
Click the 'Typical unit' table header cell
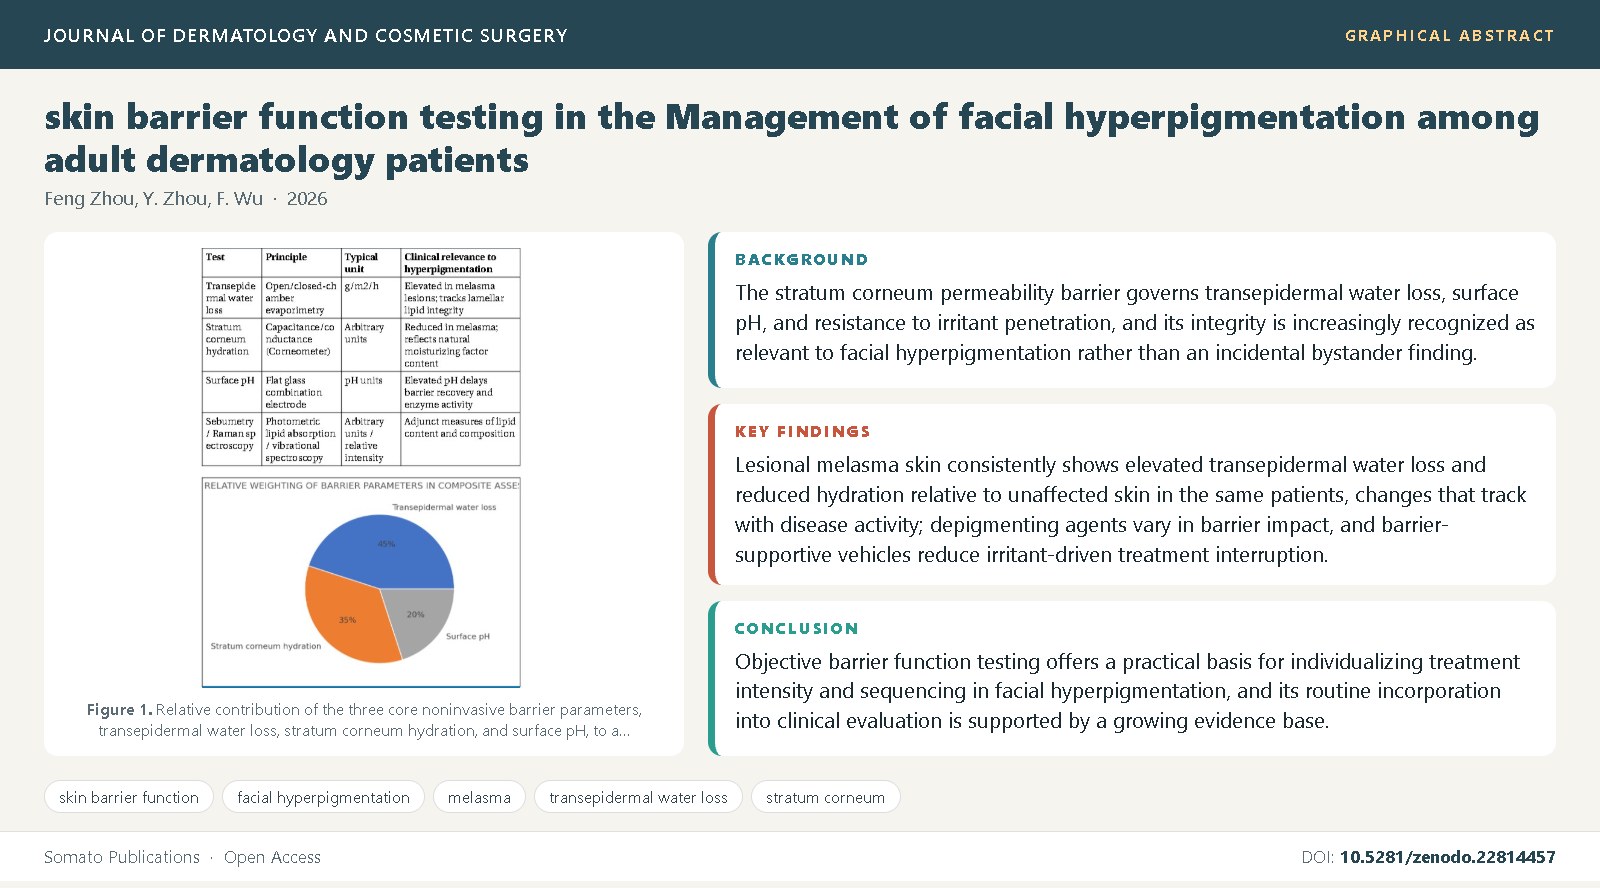coord(371,263)
